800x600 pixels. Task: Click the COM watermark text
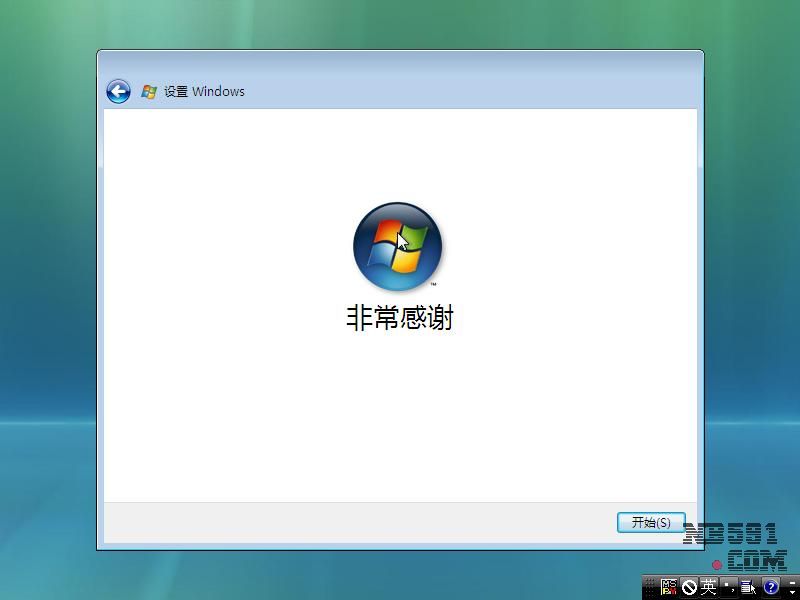pos(757,560)
